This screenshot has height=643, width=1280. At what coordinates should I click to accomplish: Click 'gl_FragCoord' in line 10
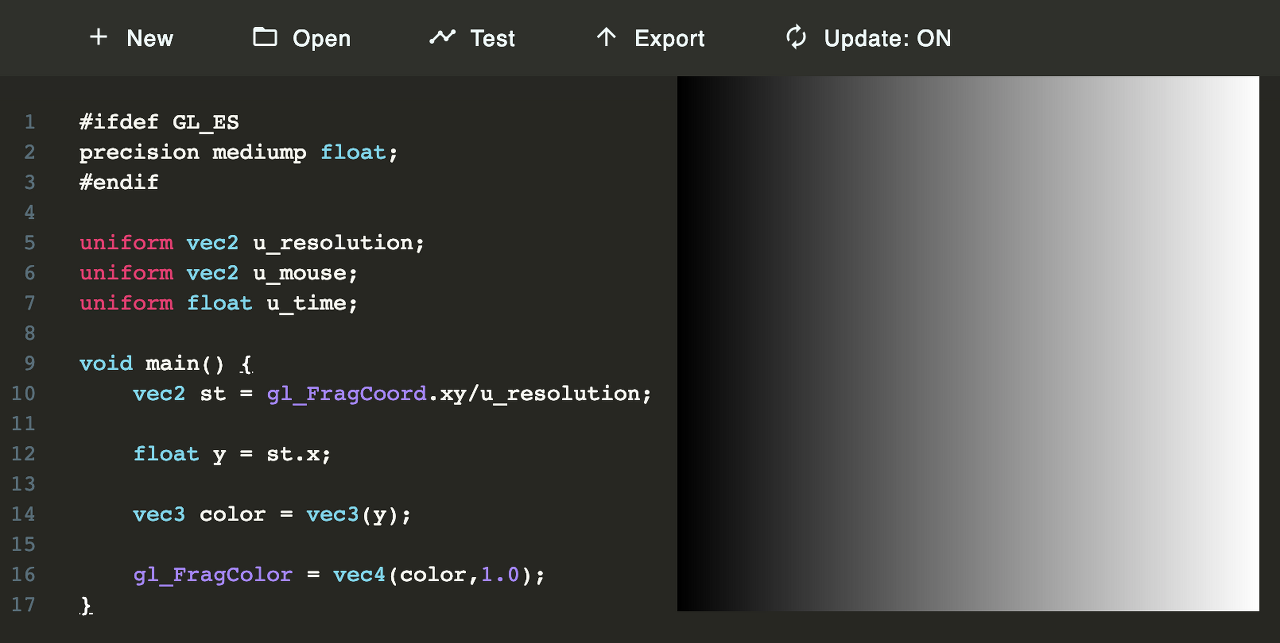pyautogui.click(x=347, y=394)
